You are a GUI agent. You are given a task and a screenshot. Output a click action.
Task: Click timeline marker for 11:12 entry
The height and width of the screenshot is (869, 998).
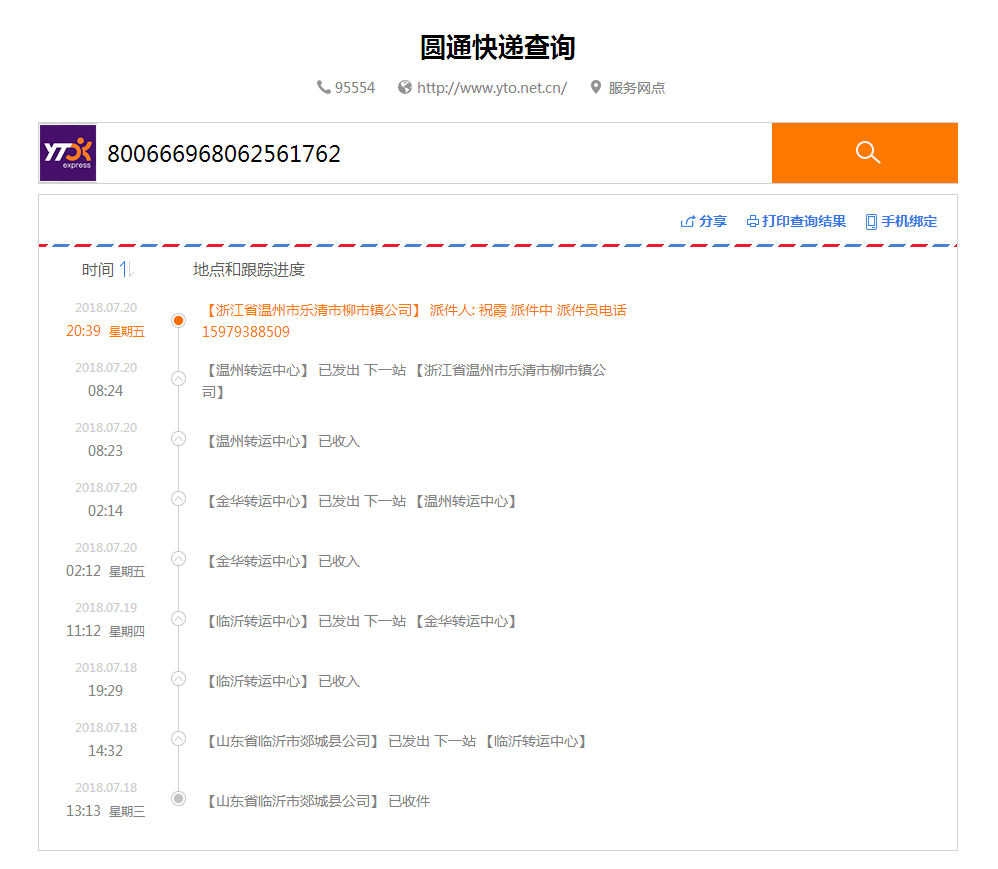pos(179,619)
